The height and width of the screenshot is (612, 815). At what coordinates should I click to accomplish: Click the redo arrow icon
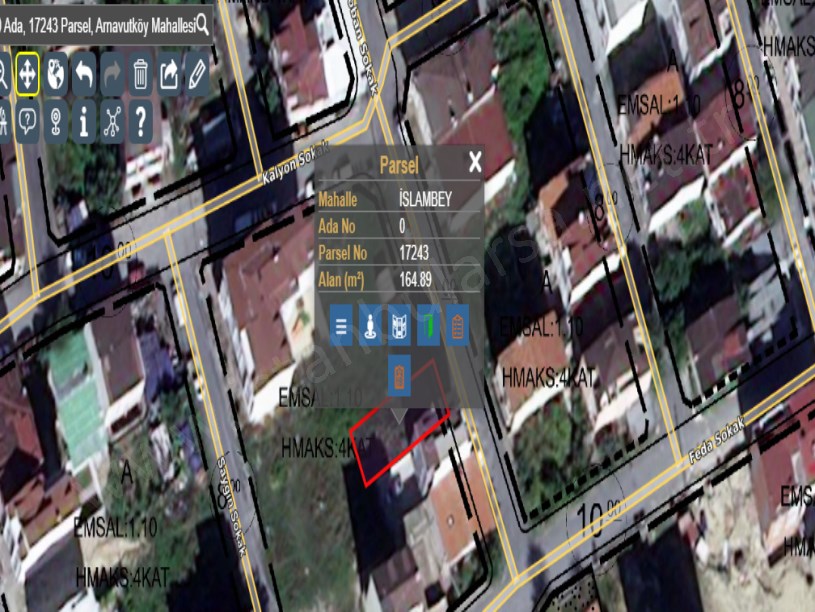tap(112, 75)
